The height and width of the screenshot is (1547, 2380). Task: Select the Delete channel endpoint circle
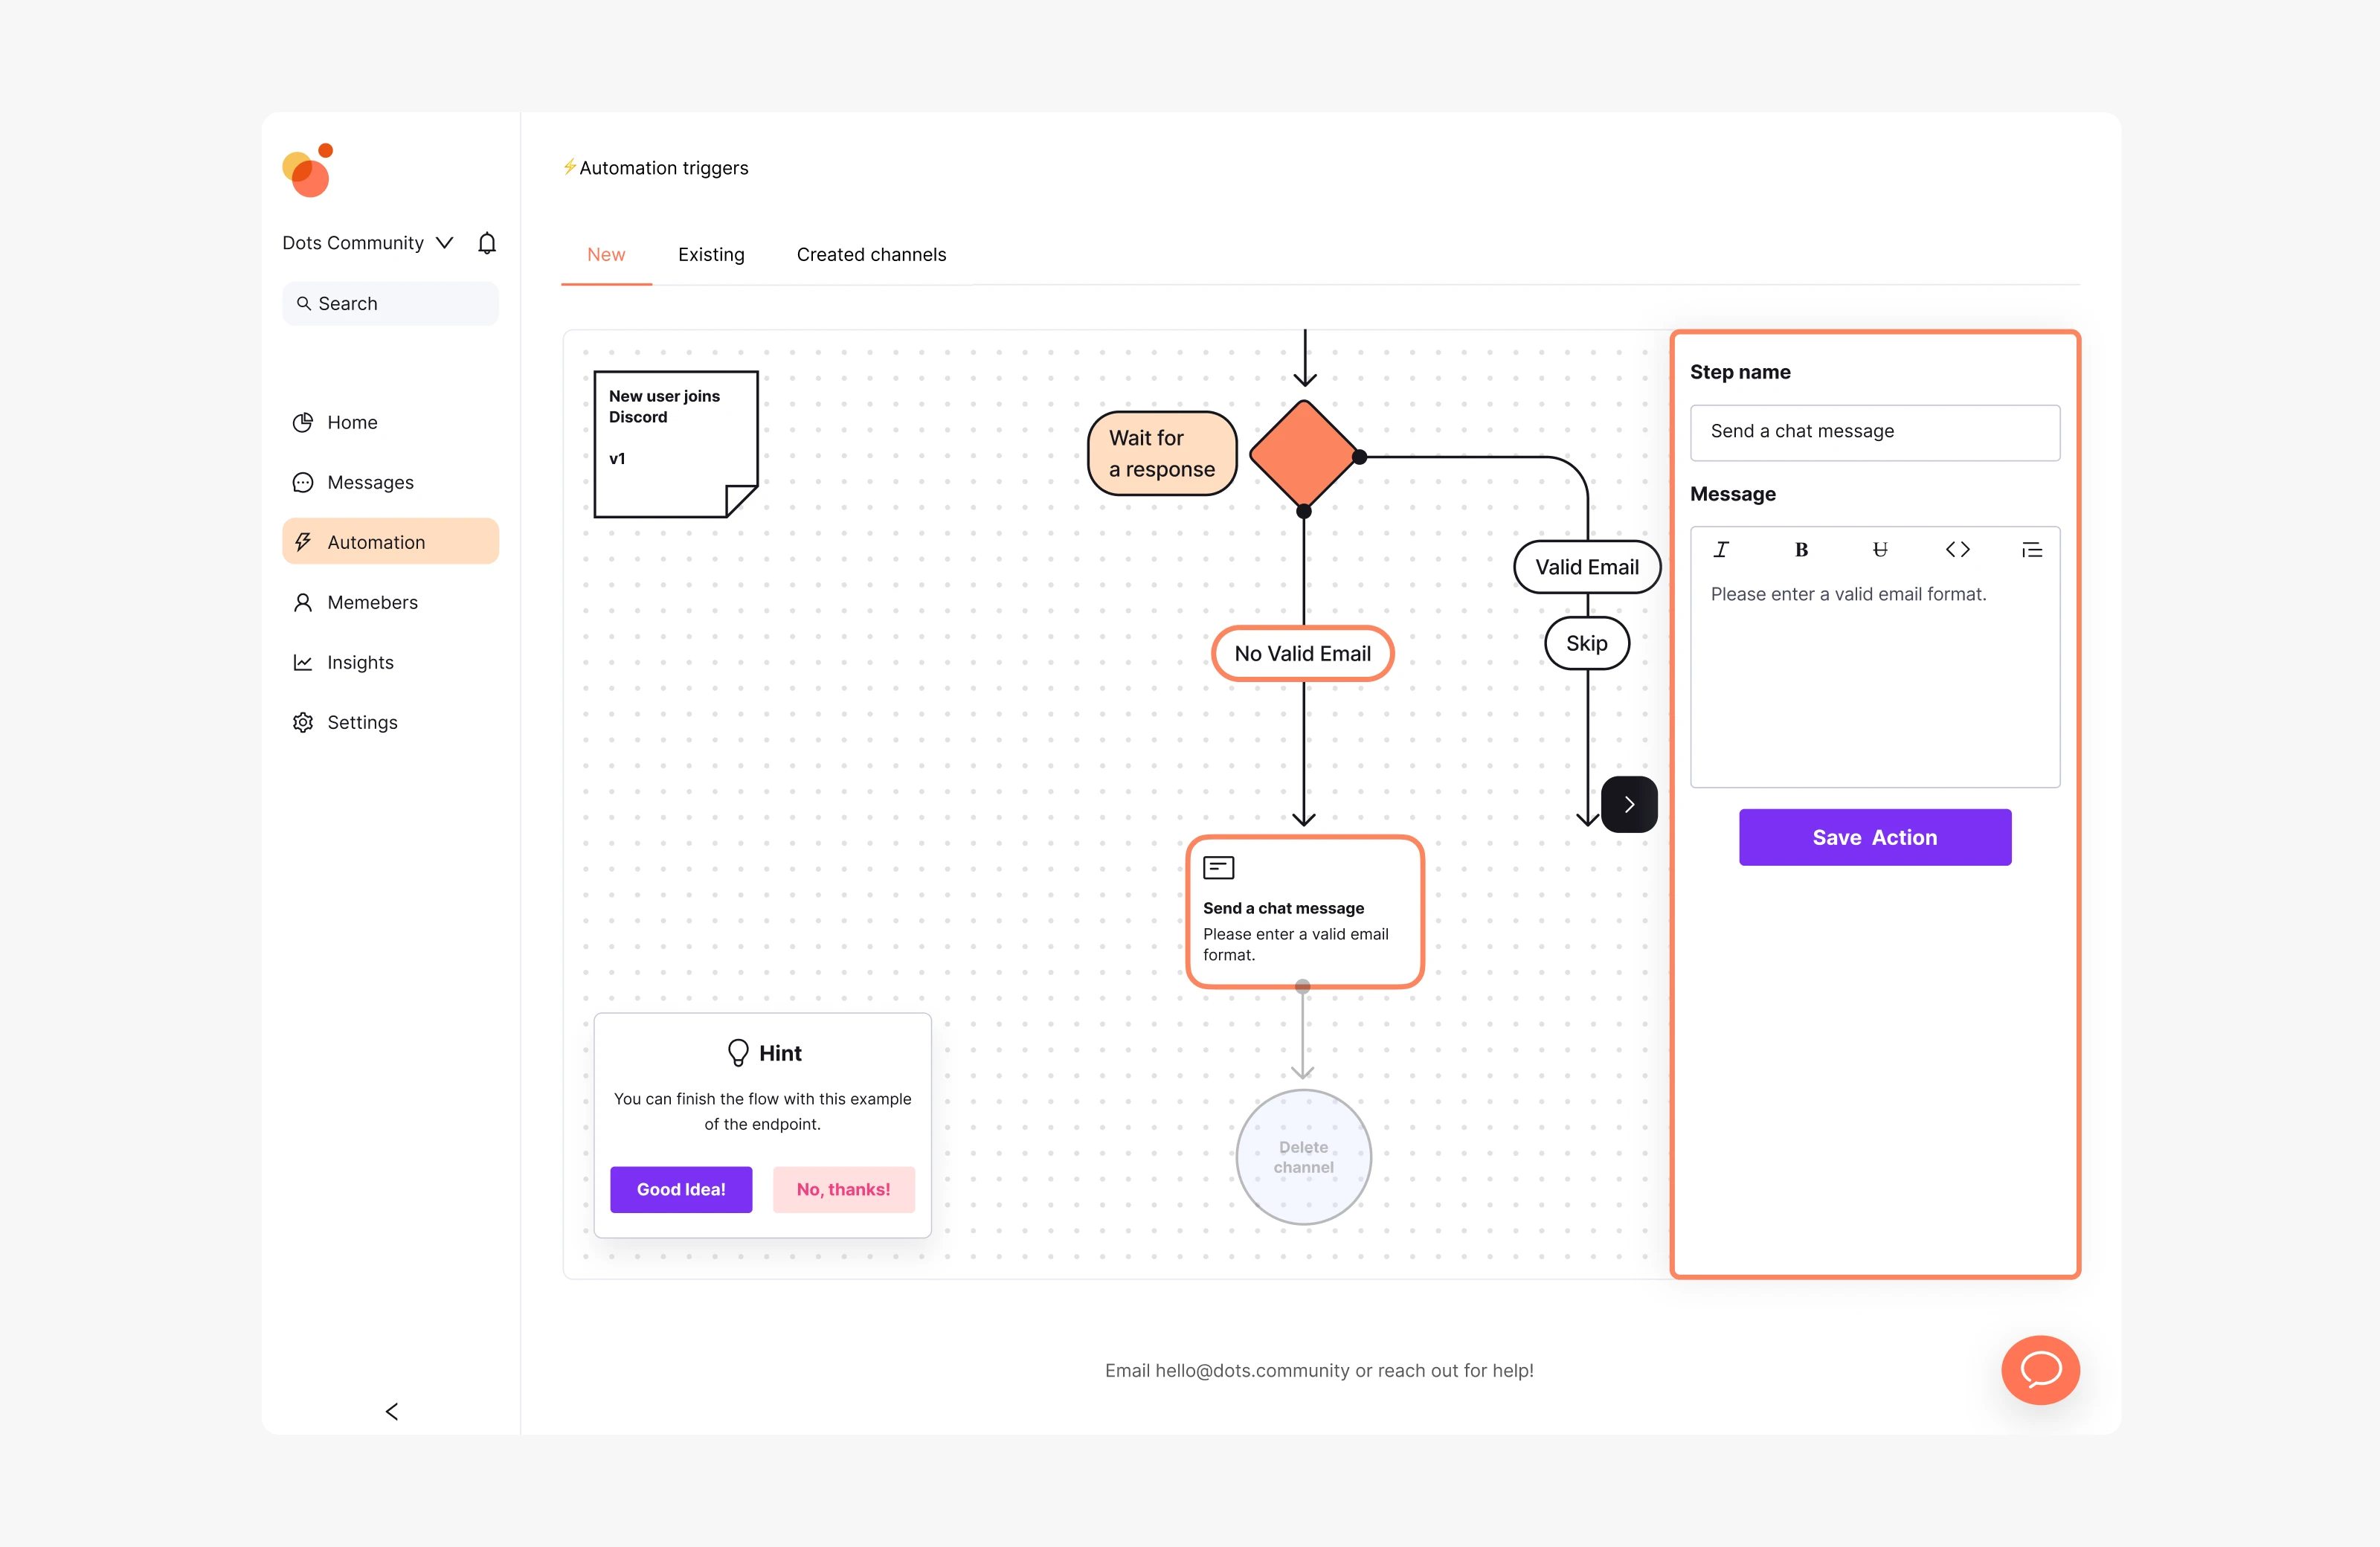tap(1303, 1157)
